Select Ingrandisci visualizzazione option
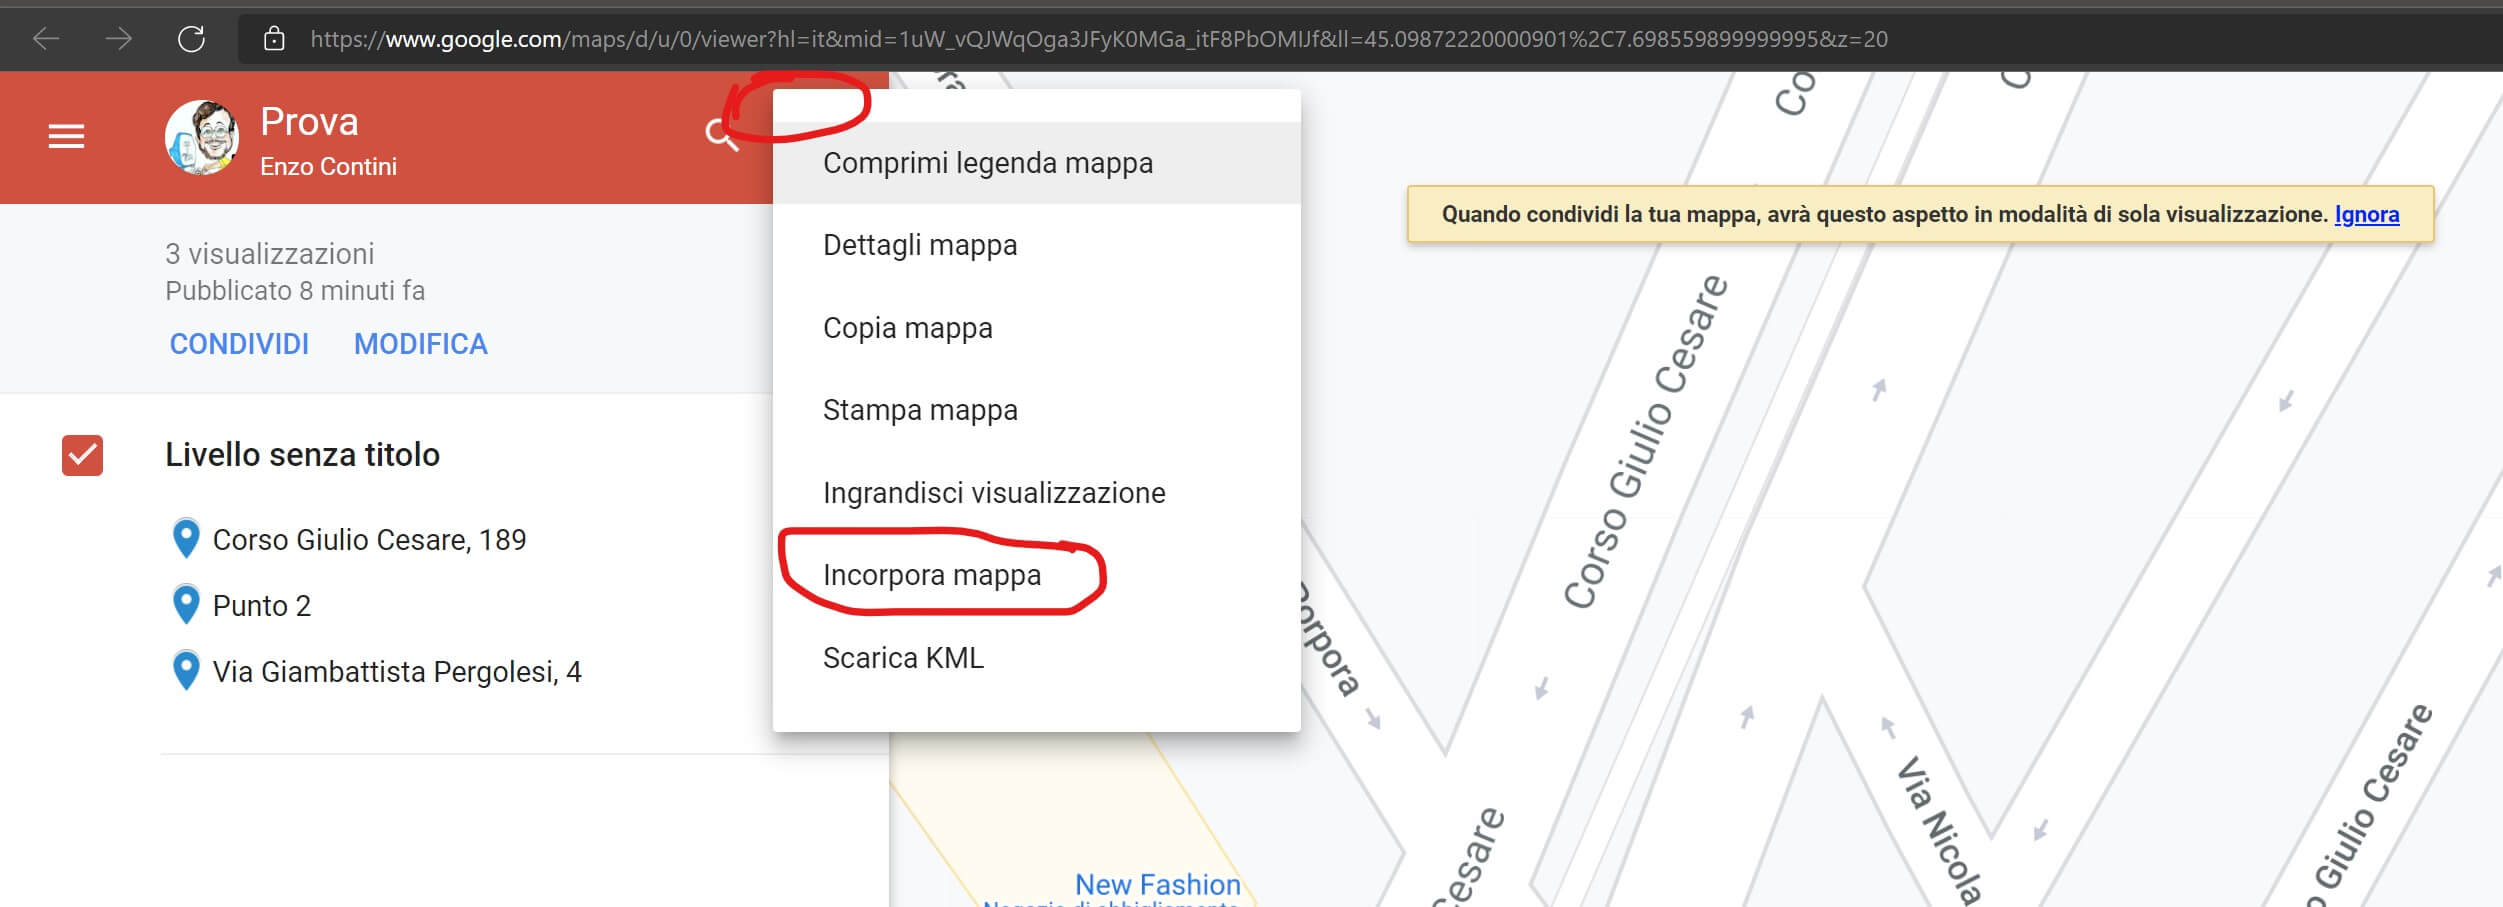Image resolution: width=2503 pixels, height=907 pixels. click(x=993, y=493)
